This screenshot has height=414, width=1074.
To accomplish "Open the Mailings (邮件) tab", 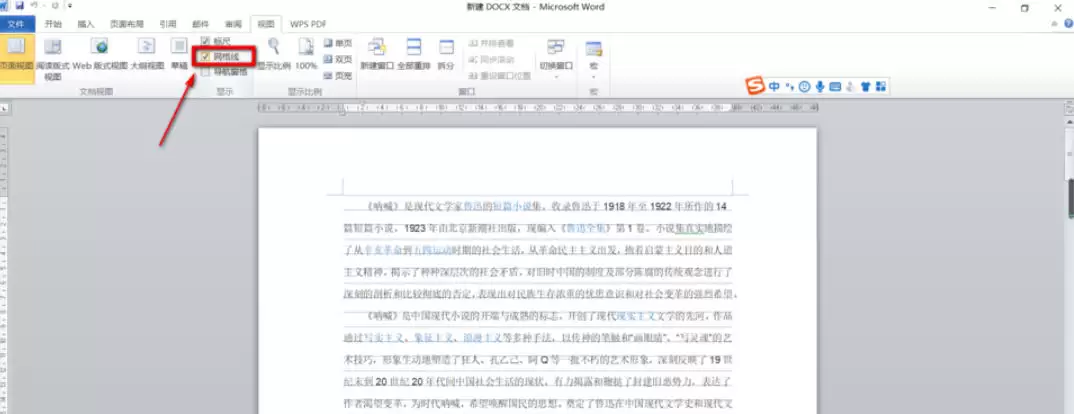I will [201, 24].
